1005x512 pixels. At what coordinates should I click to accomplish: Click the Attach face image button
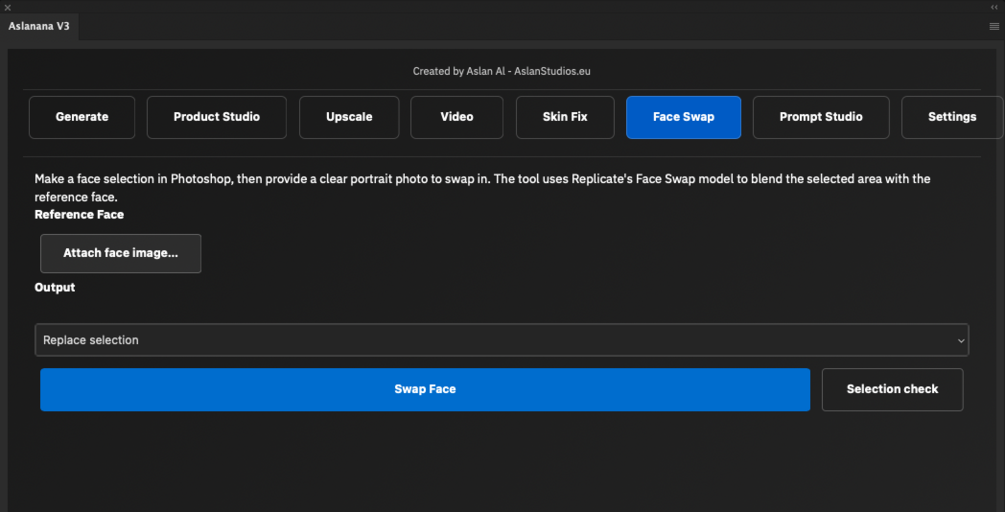click(120, 253)
